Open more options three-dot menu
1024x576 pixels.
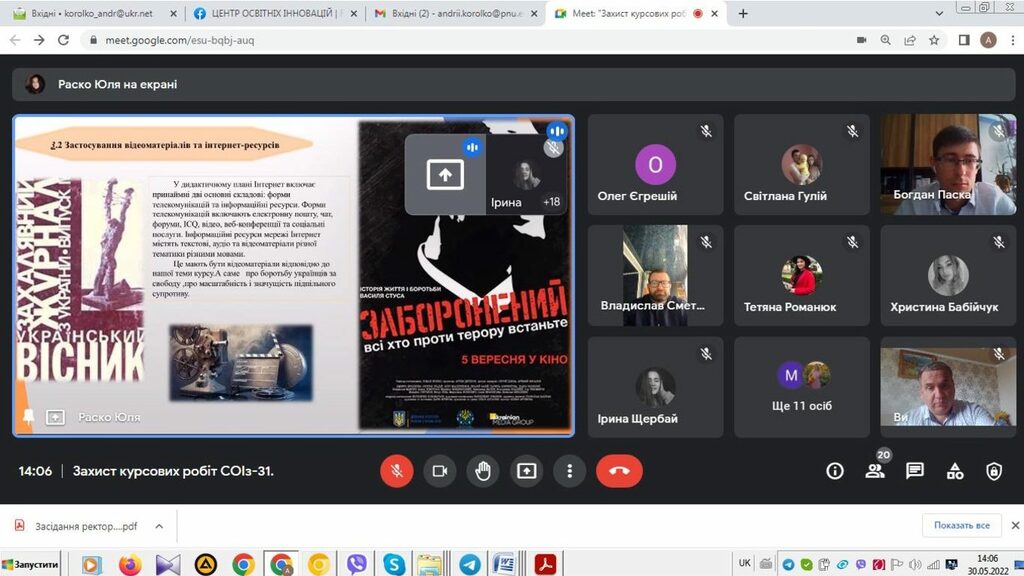pyautogui.click(x=569, y=471)
